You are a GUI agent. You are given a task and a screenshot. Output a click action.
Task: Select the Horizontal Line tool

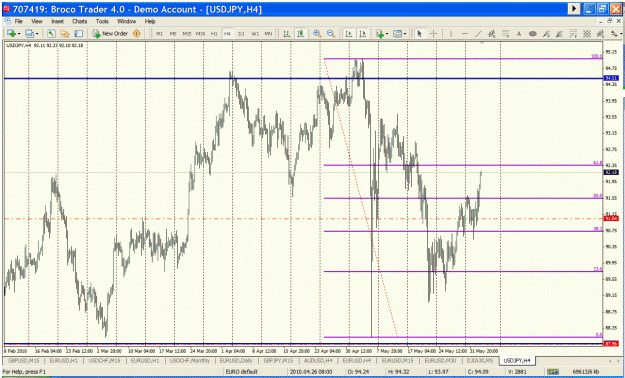pos(464,34)
